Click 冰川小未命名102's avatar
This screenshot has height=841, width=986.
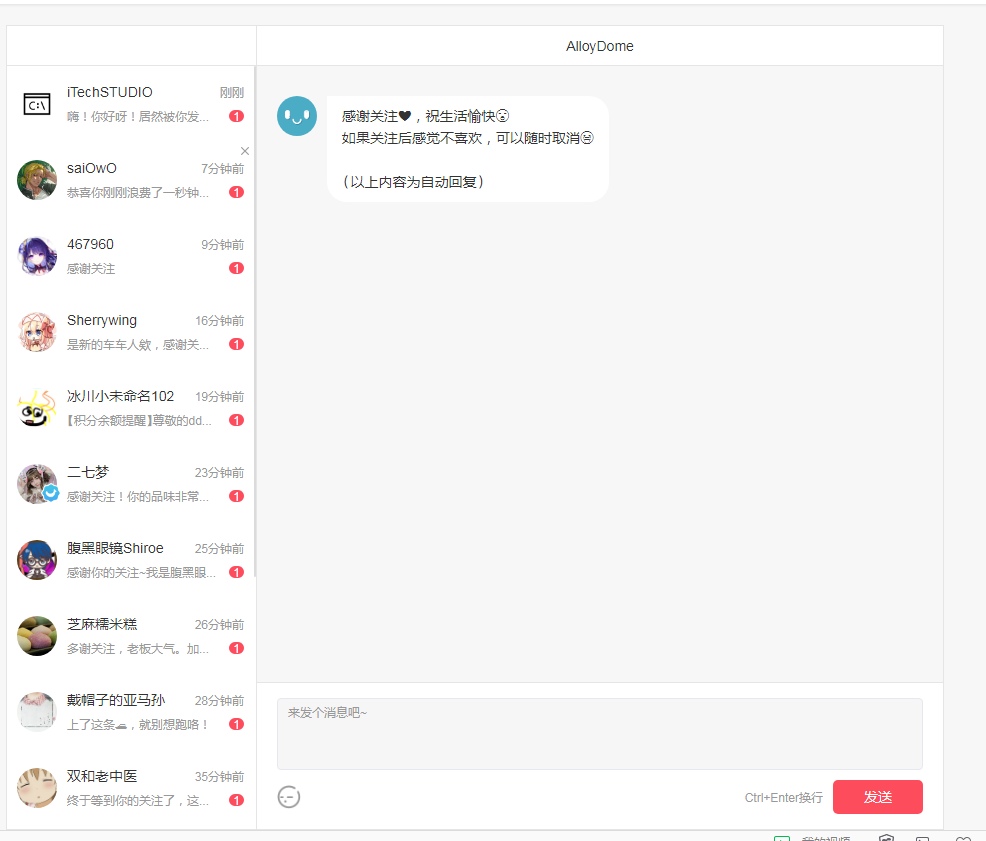[x=37, y=408]
